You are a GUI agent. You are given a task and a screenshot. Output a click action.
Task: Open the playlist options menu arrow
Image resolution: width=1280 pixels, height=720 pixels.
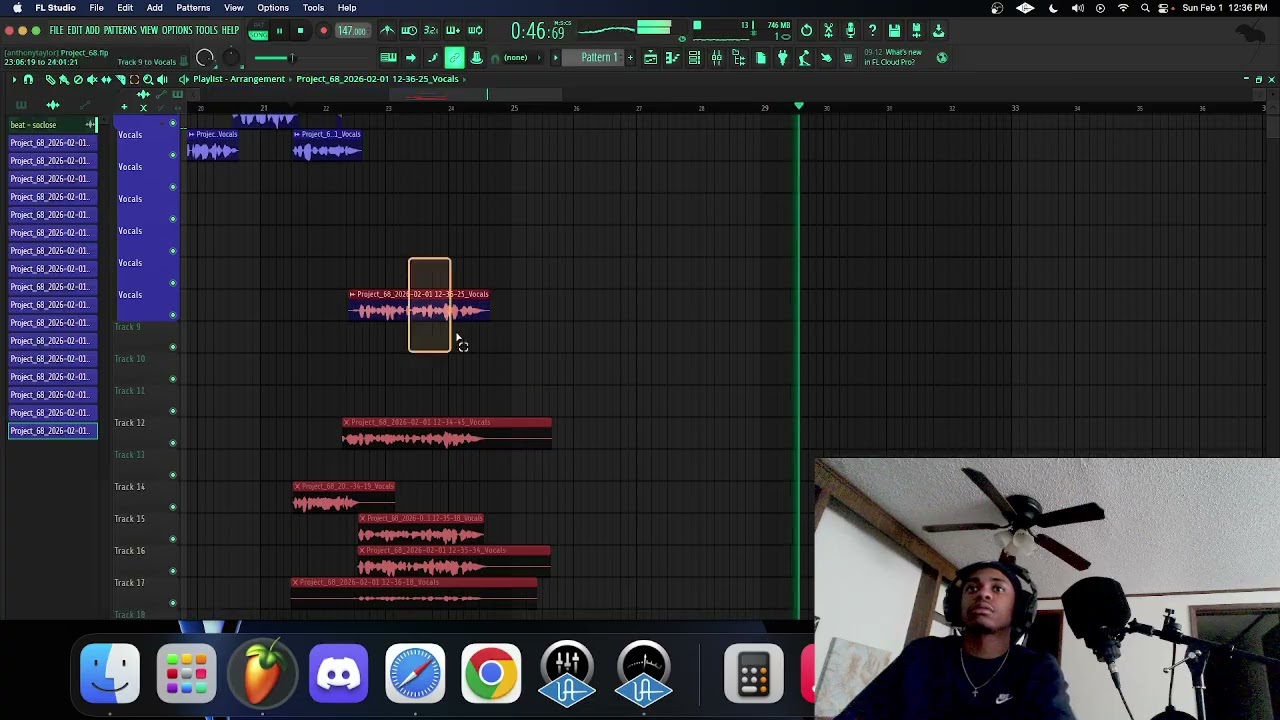pyautogui.click(x=13, y=79)
